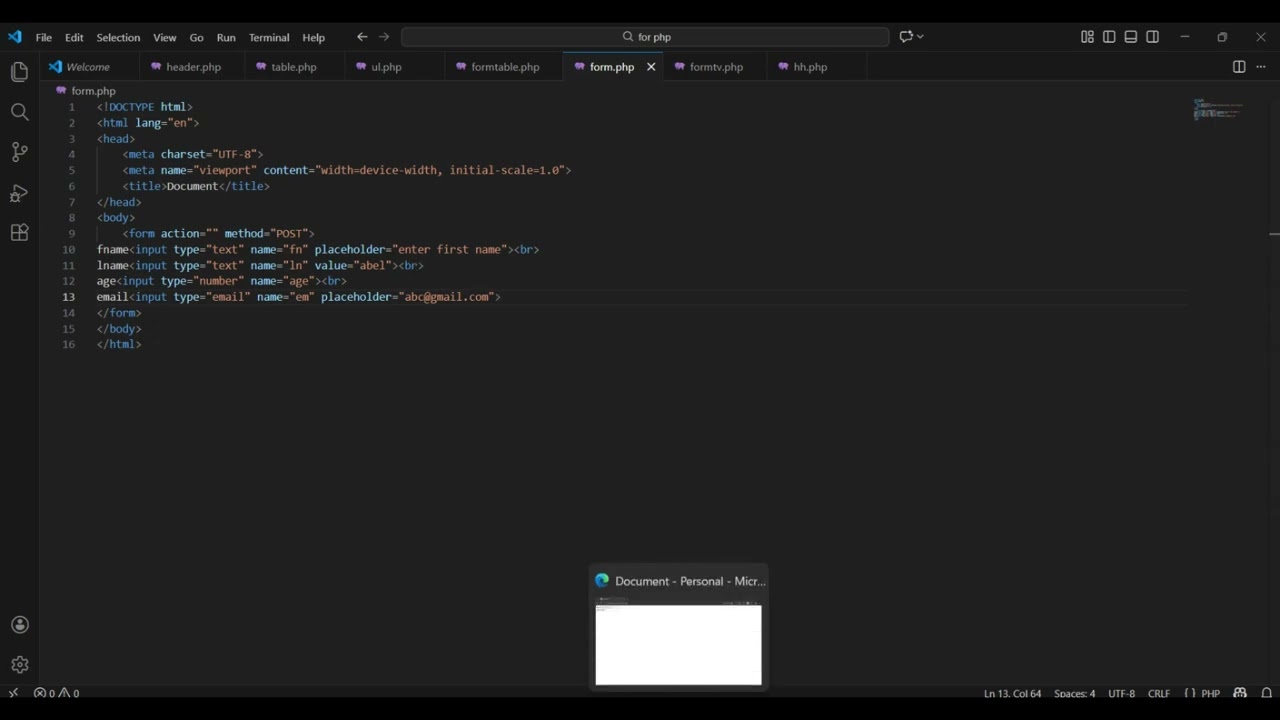
Task: Toggle the secondary side bar
Action: 1153,37
